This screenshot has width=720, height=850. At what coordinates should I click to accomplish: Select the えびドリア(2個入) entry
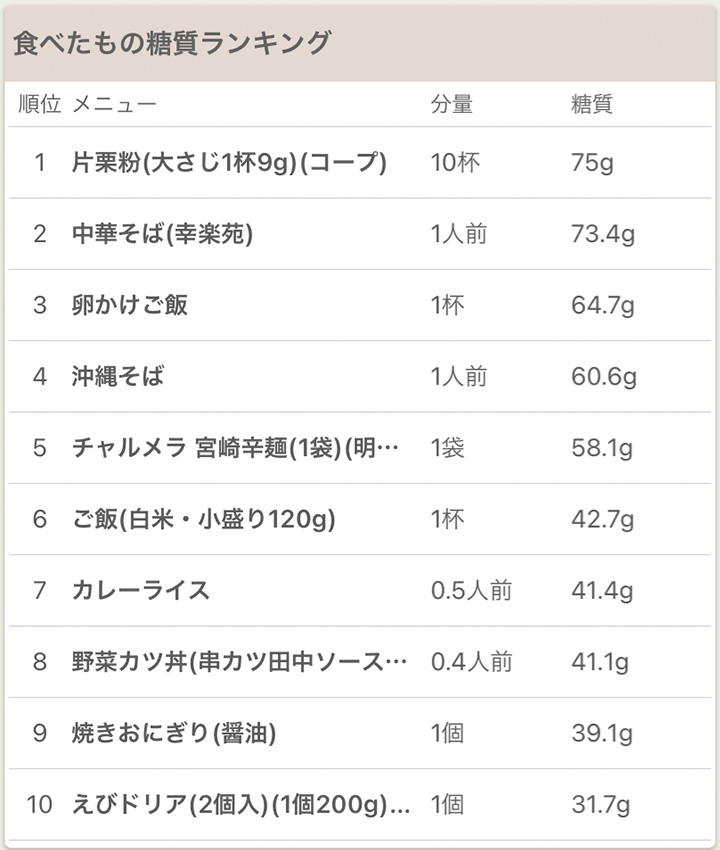tap(360, 804)
